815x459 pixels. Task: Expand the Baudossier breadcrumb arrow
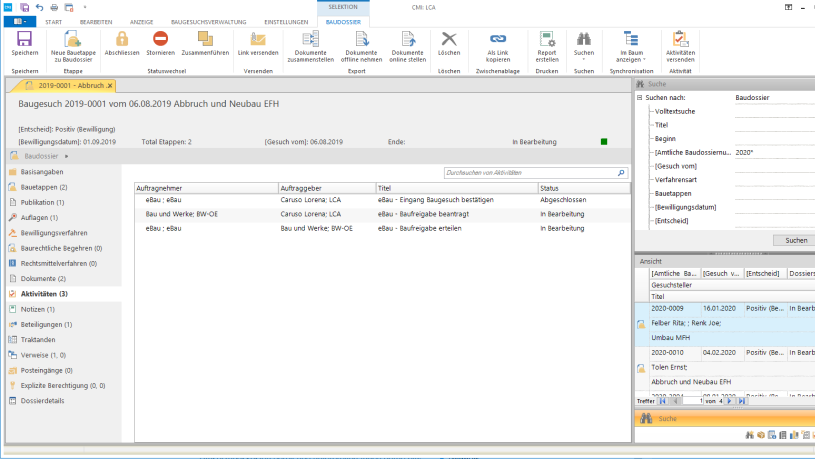[x=67, y=156]
